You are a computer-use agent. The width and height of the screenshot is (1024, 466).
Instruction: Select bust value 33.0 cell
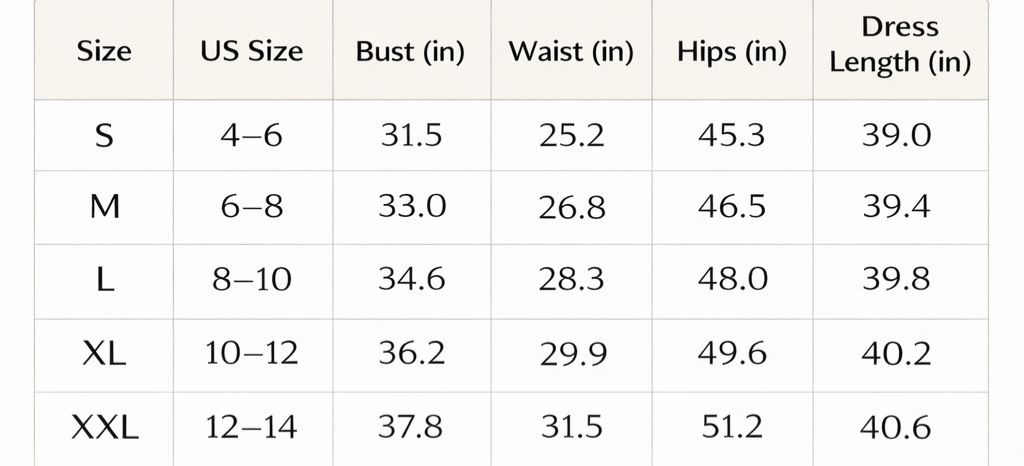pos(411,207)
